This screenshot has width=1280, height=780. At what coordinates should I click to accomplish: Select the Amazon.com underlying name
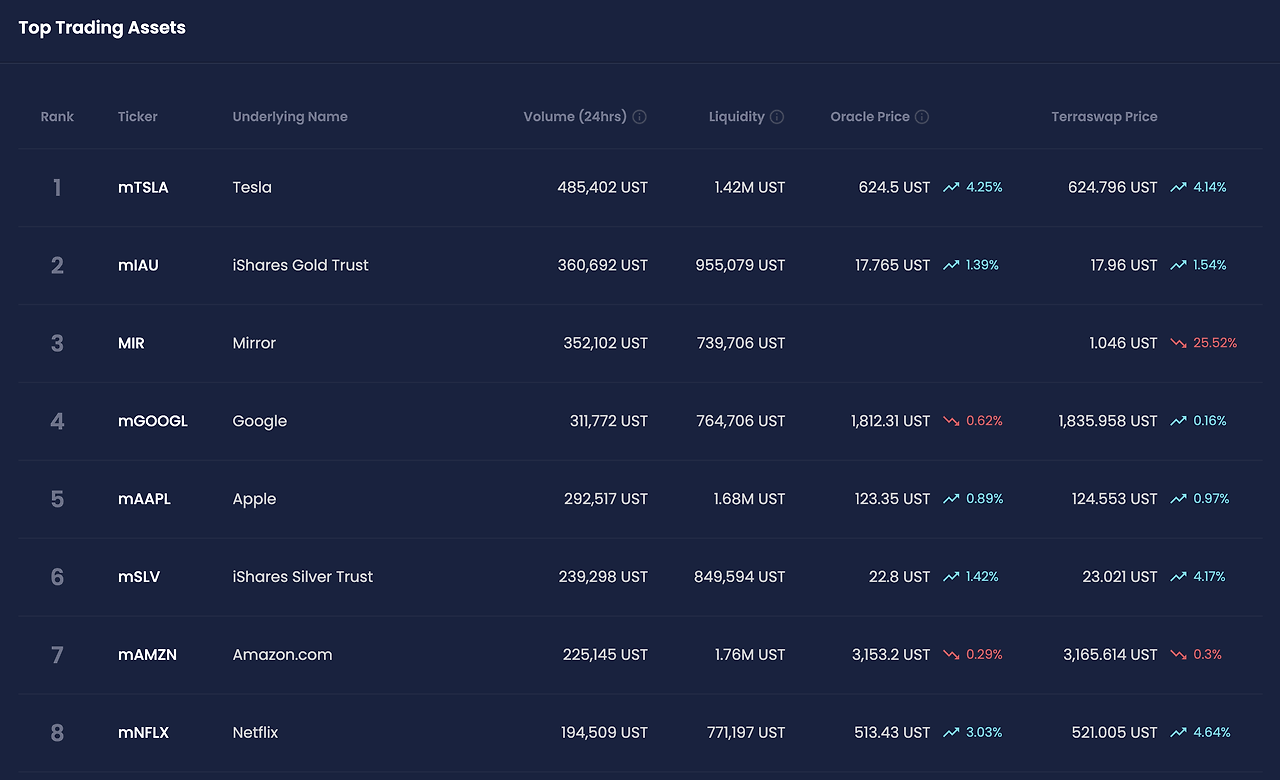coord(283,655)
